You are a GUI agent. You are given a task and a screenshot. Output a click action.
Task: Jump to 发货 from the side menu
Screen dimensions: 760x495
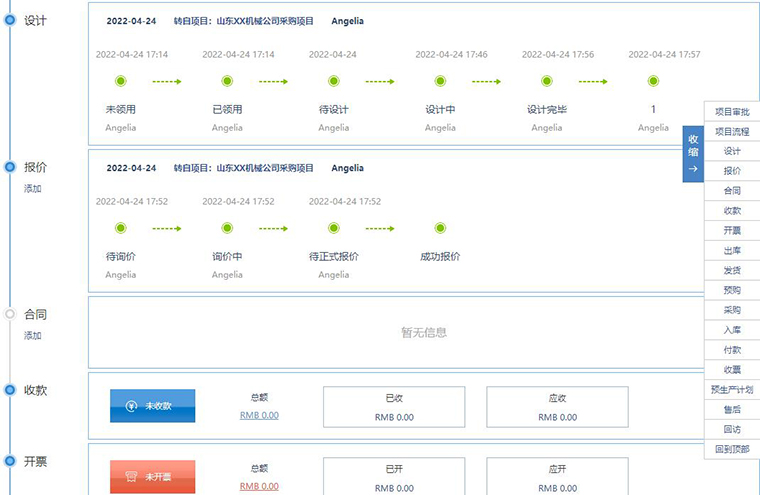pyautogui.click(x=732, y=271)
